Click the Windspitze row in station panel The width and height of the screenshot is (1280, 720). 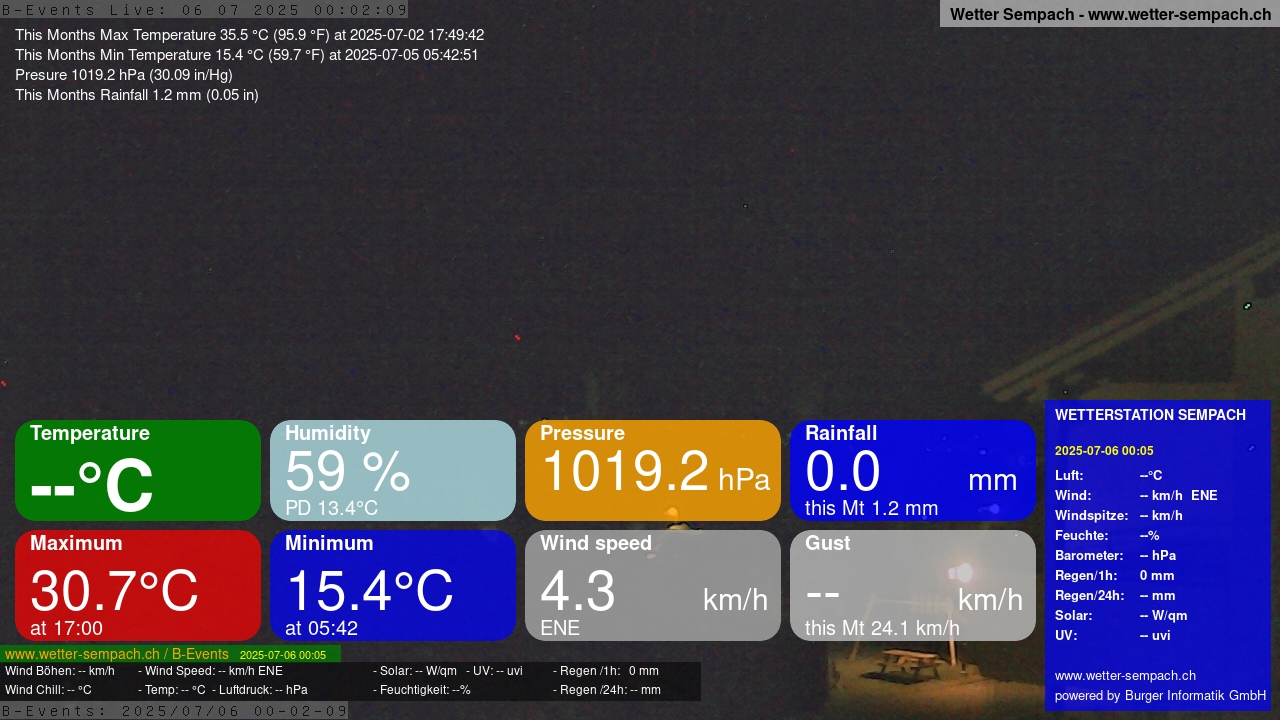click(x=1119, y=516)
